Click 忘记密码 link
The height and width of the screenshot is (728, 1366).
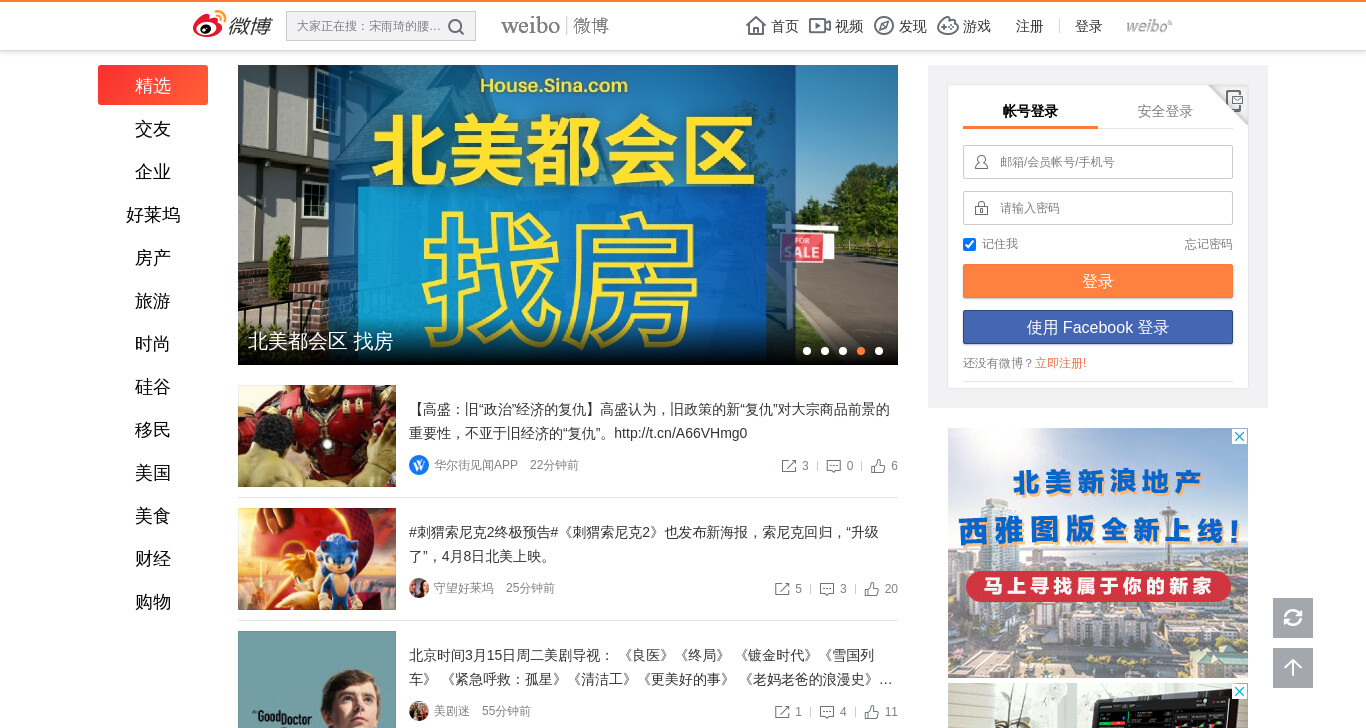click(x=1209, y=244)
